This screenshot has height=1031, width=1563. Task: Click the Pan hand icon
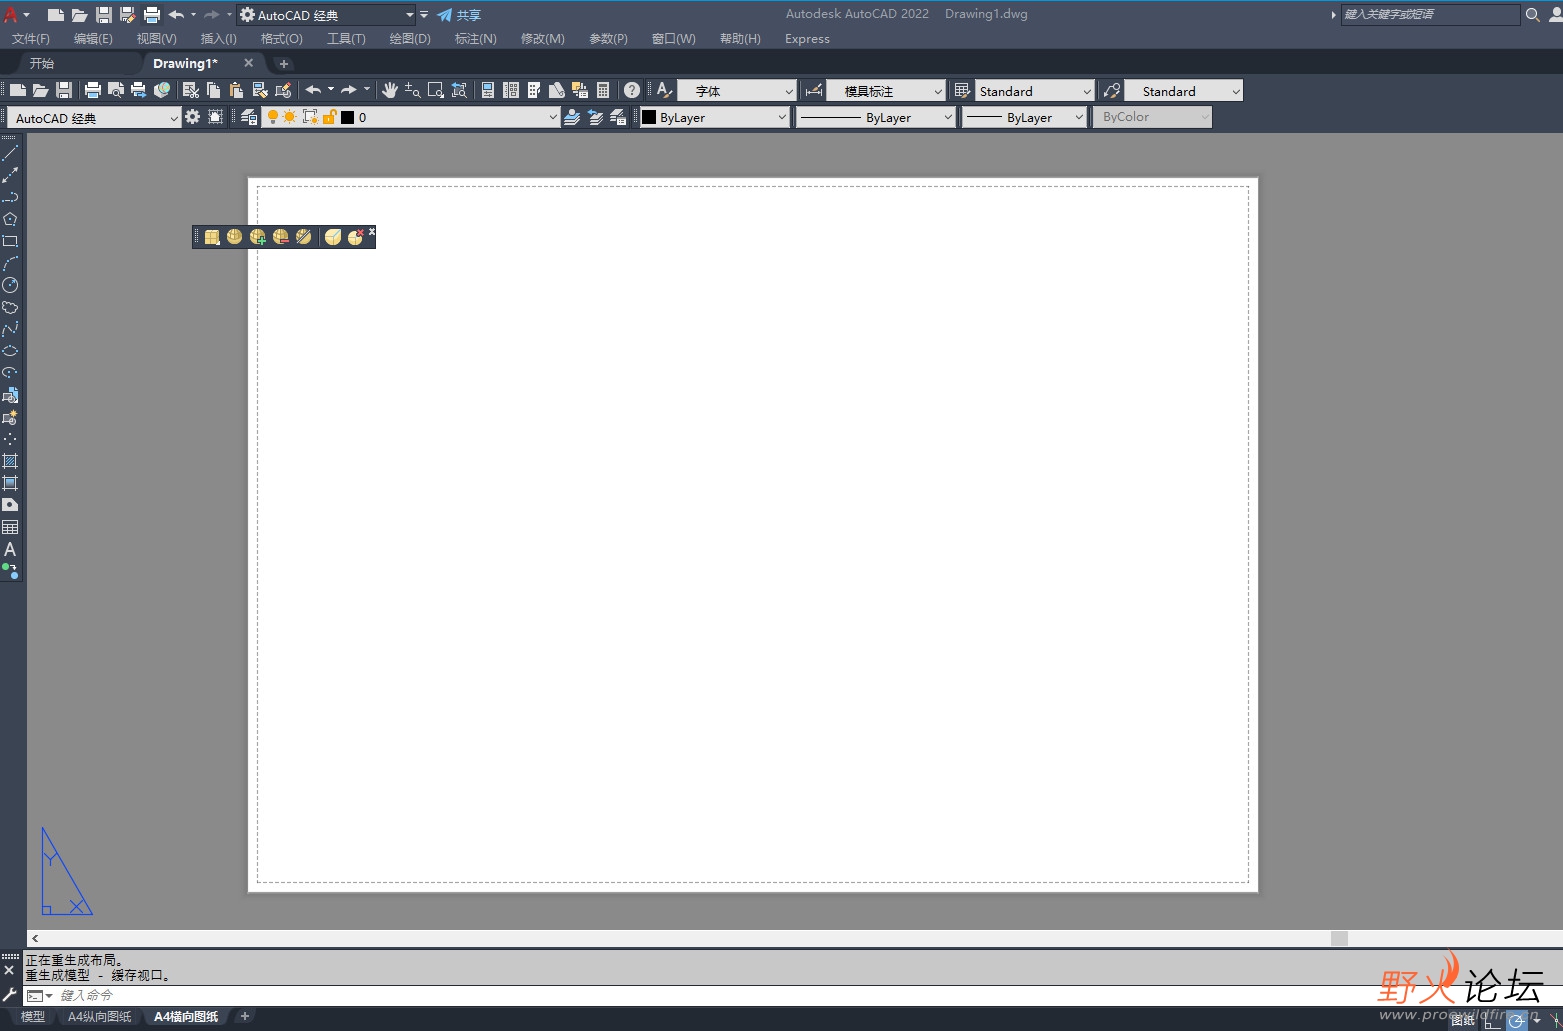(390, 90)
